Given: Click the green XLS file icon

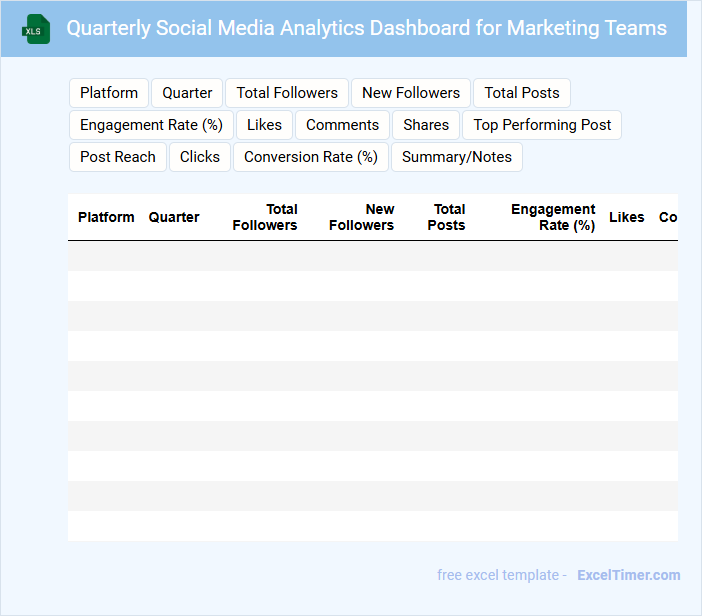Looking at the screenshot, I should tap(37, 29).
